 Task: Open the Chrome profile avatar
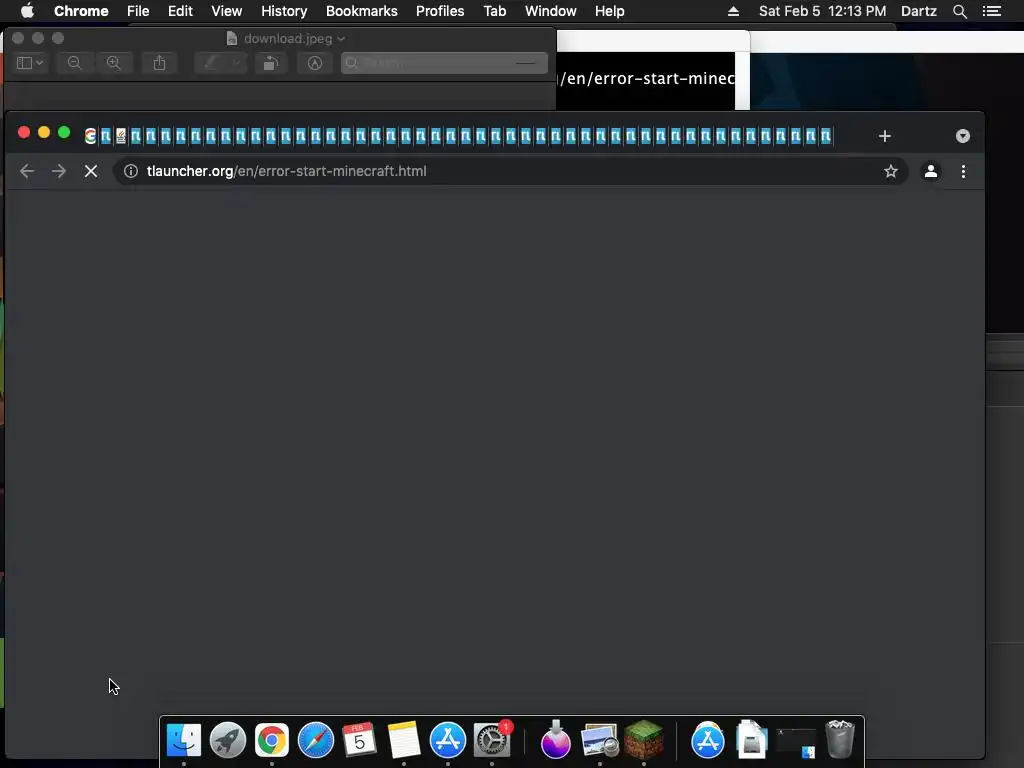[931, 171]
